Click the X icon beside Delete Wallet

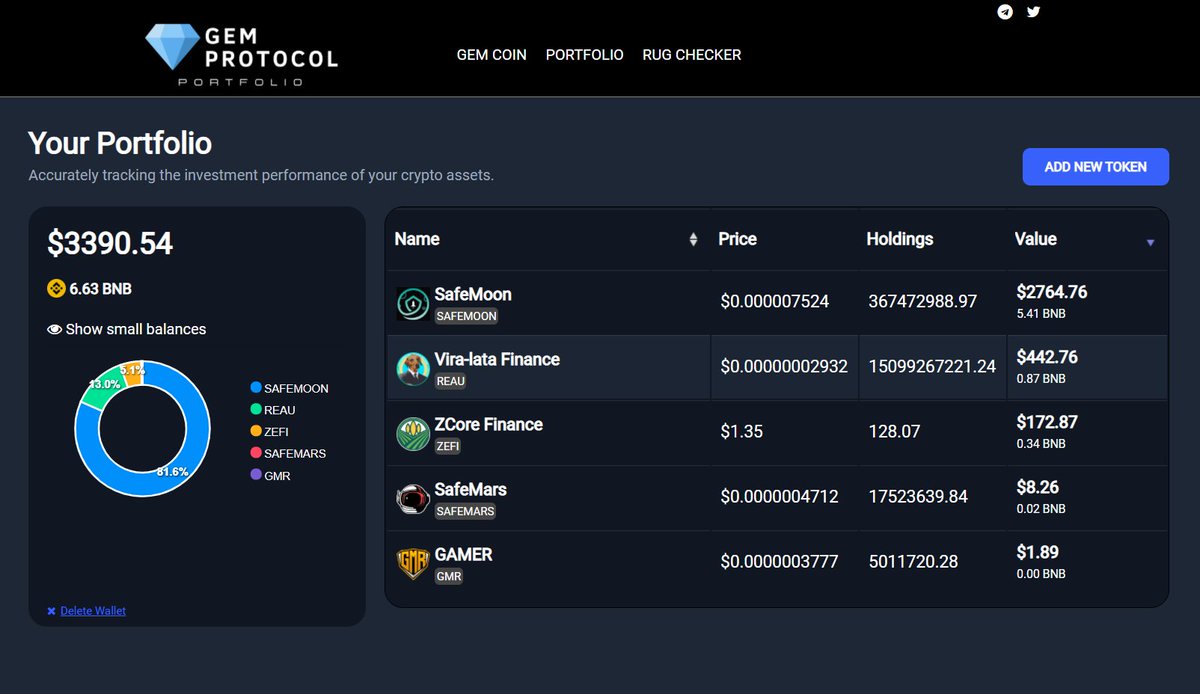click(x=51, y=611)
